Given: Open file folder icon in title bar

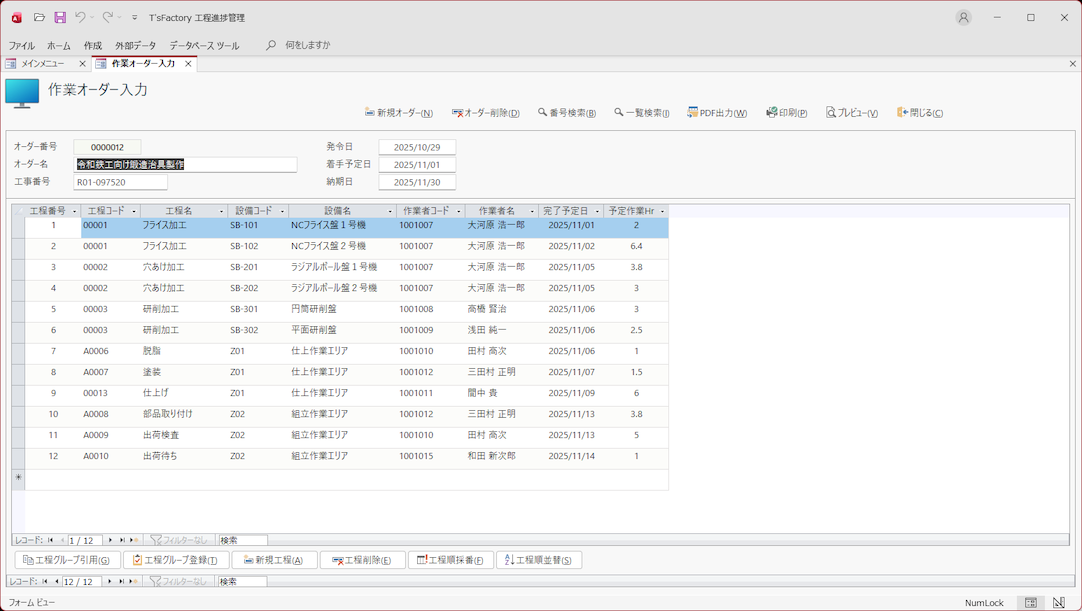Looking at the screenshot, I should click(39, 17).
